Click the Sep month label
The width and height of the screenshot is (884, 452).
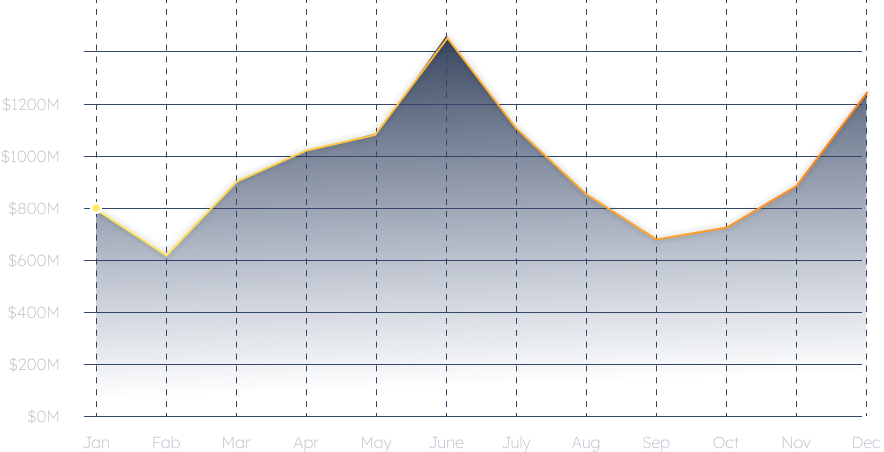pos(656,443)
